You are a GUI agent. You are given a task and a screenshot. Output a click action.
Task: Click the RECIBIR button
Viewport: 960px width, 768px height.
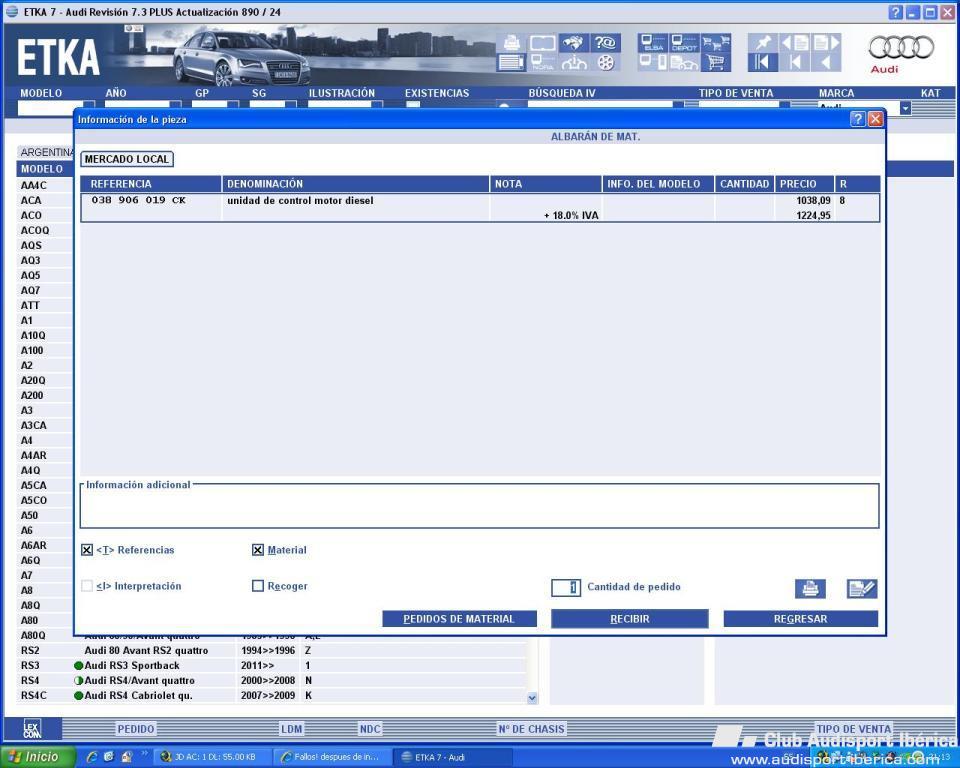coord(629,619)
